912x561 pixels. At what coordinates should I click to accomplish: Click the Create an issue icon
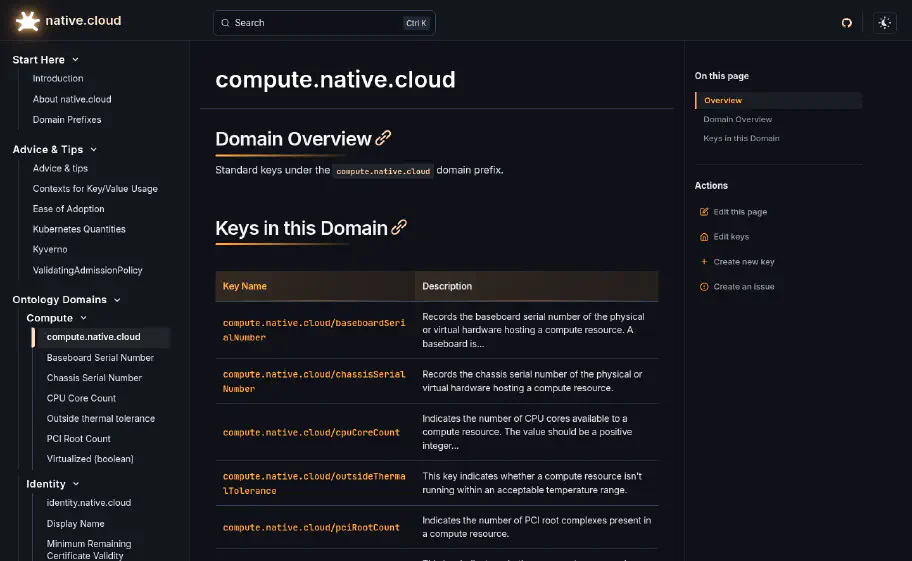704,287
